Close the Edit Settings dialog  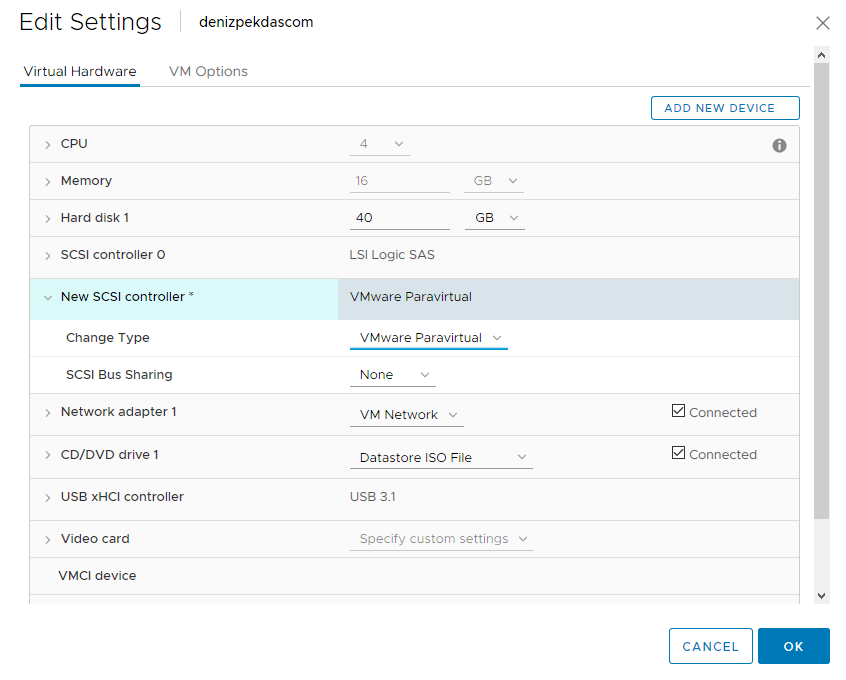pyautogui.click(x=823, y=23)
